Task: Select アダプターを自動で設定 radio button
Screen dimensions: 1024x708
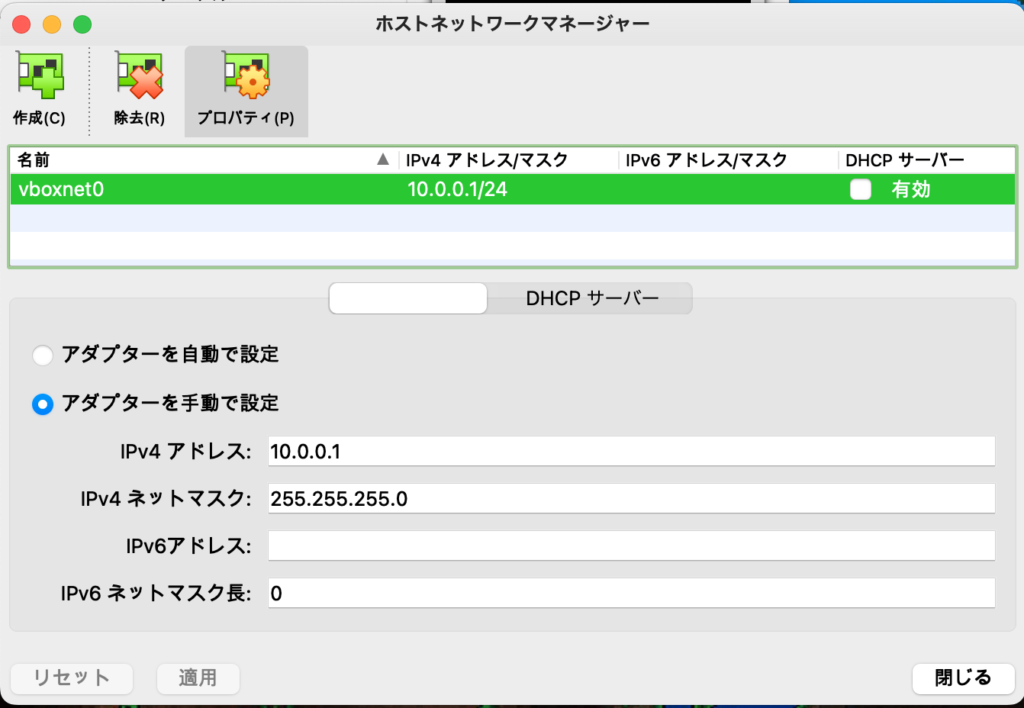Action: [x=42, y=355]
